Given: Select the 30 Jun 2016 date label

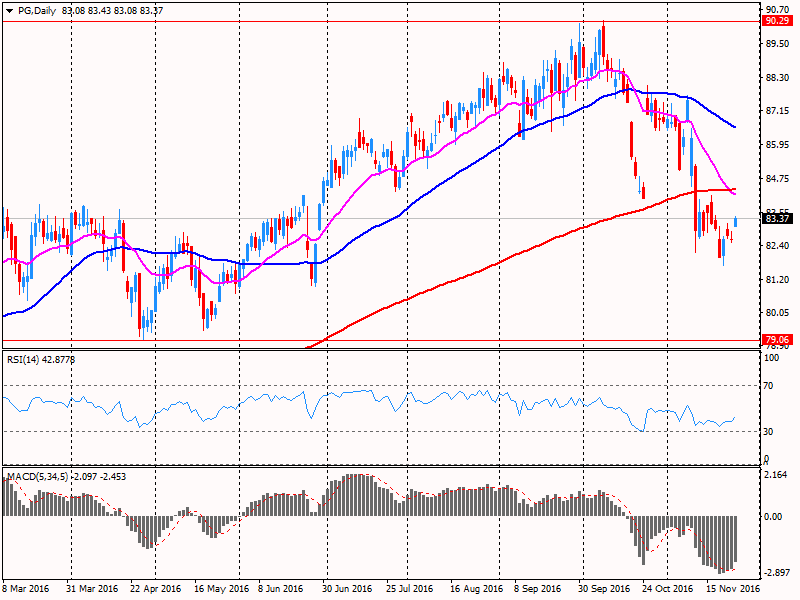Looking at the screenshot, I should point(347,591).
